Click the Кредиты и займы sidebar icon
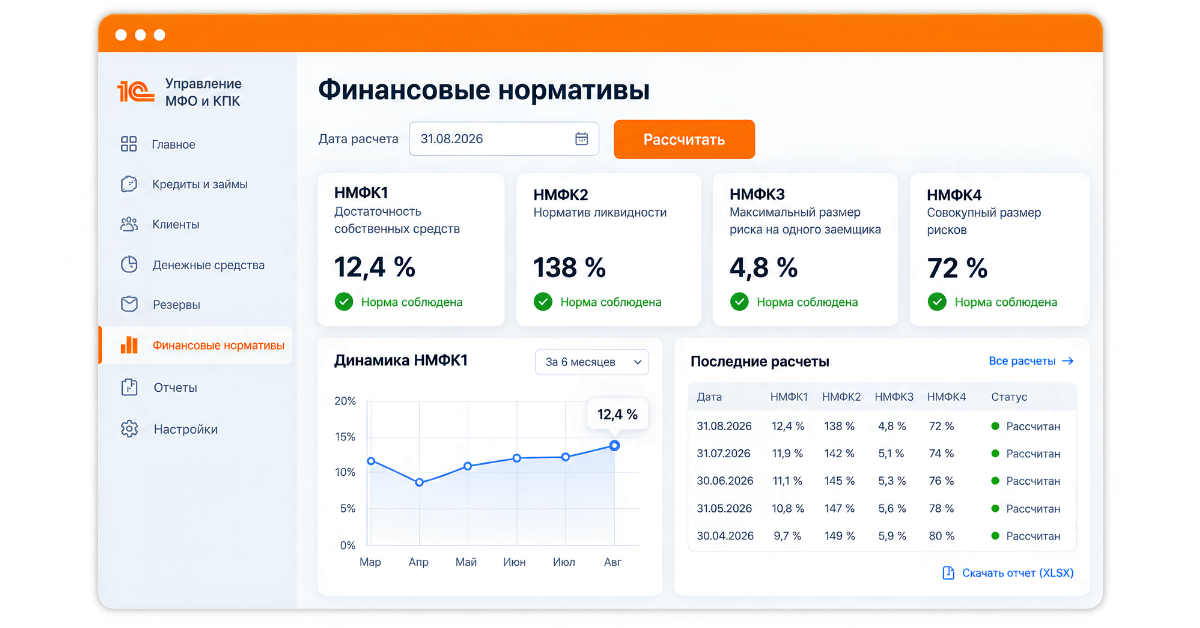The image size is (1200, 628). coord(128,184)
